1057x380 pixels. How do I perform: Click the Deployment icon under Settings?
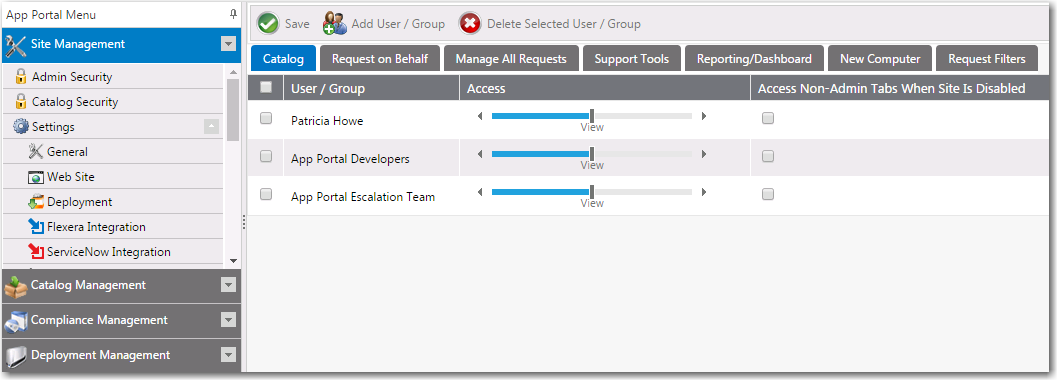pos(36,201)
